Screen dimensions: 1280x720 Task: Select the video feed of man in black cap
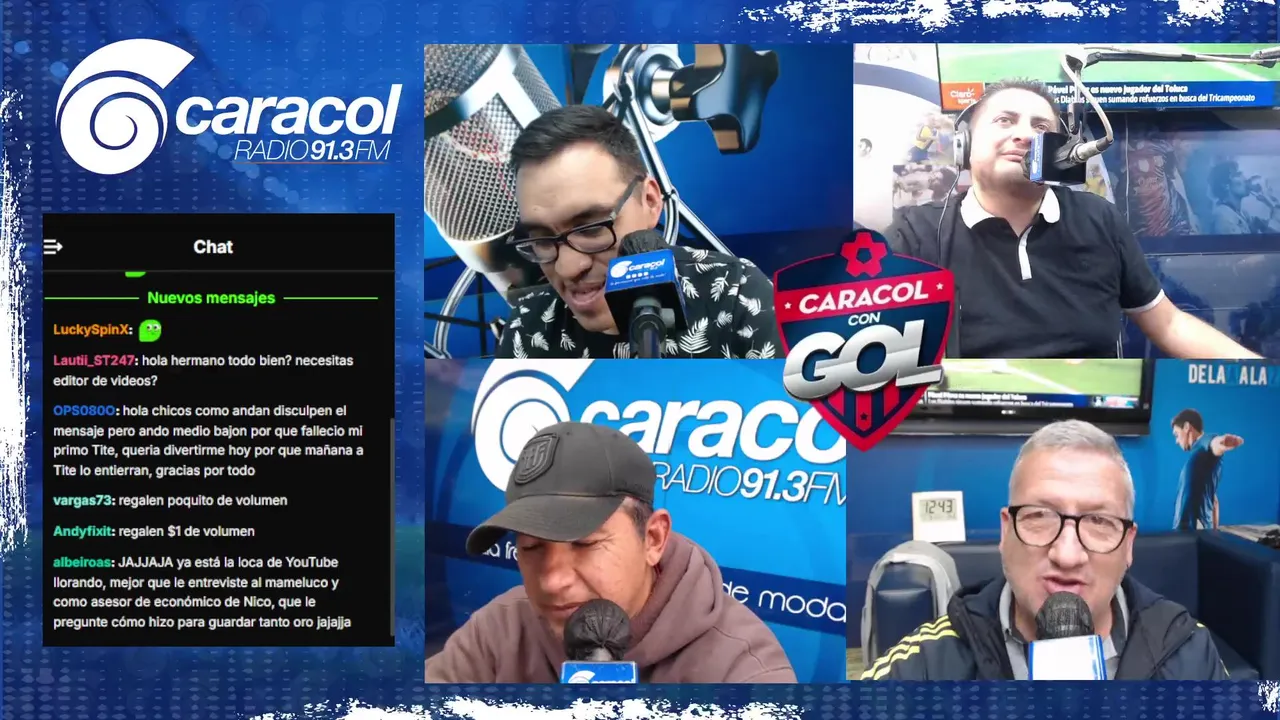coord(635,520)
